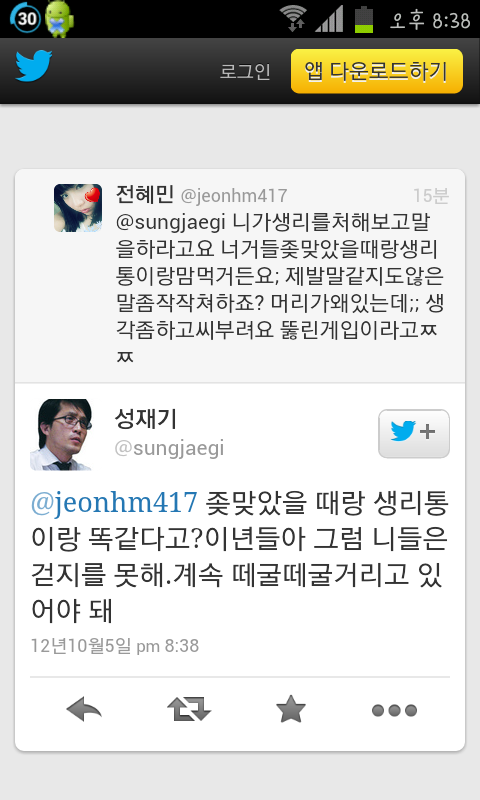Click the 12년10월5일 pm 8:38 timestamp
Viewport: 480px width, 800px height.
click(x=115, y=646)
